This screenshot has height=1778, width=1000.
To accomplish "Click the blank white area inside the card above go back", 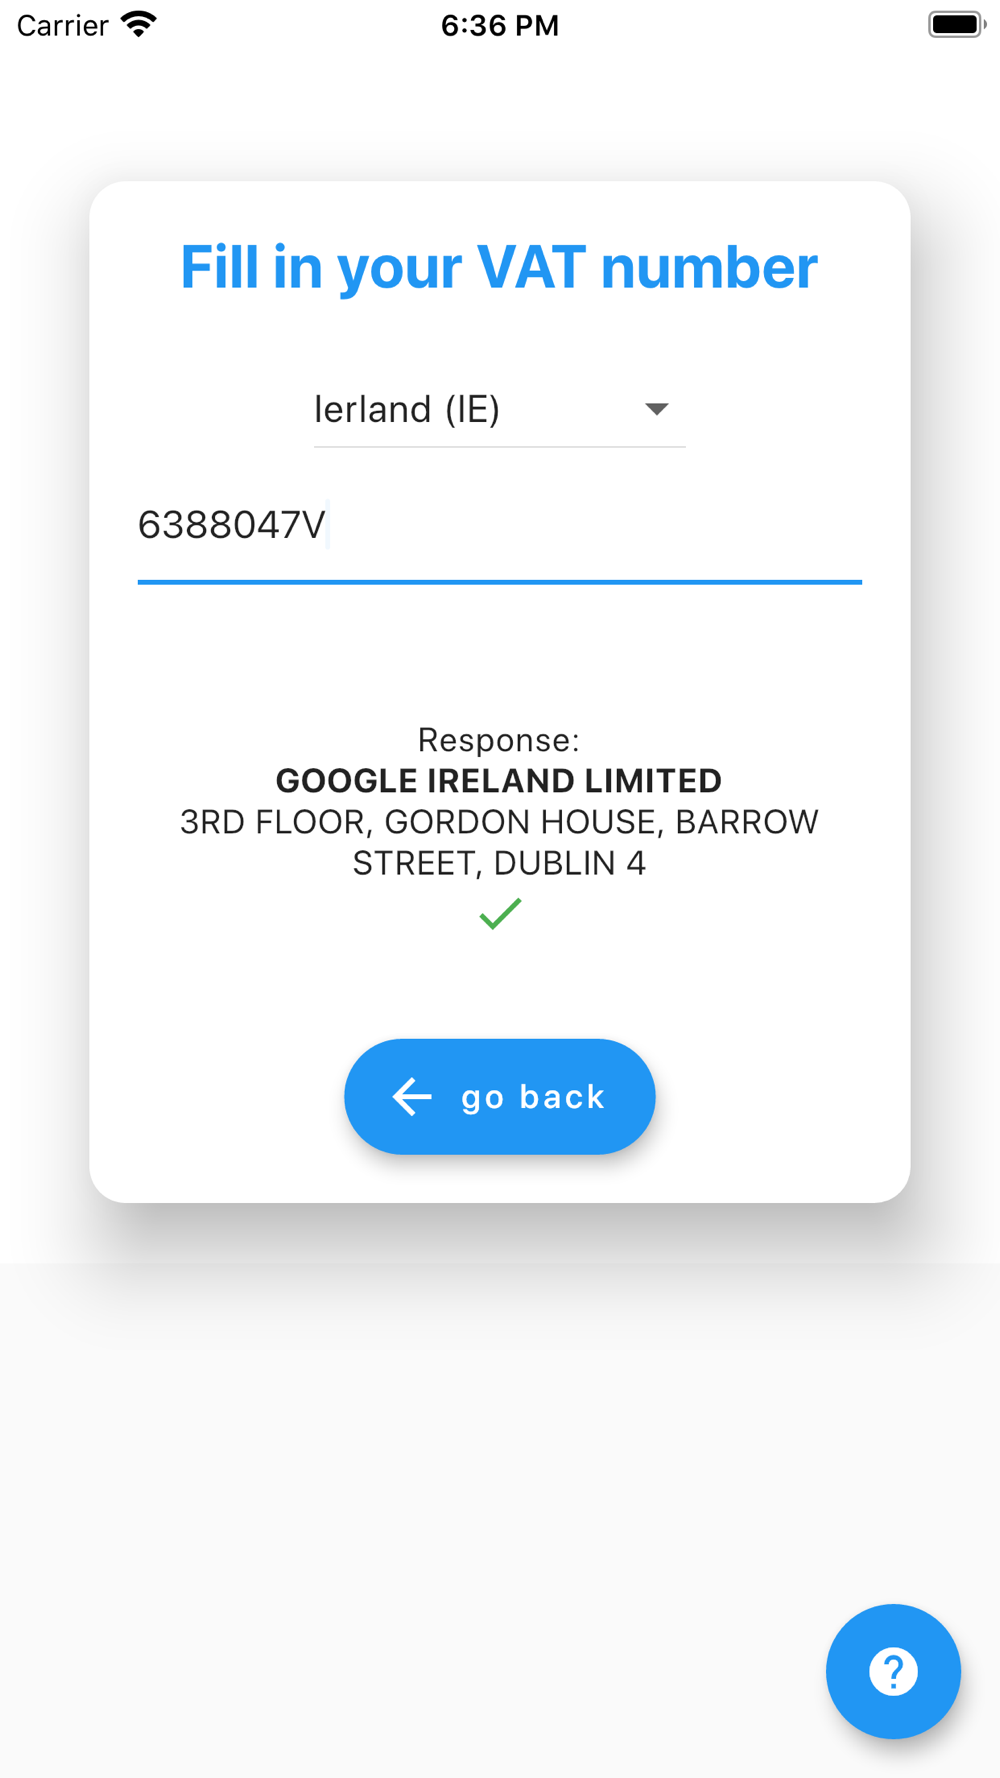I will pyautogui.click(x=500, y=985).
